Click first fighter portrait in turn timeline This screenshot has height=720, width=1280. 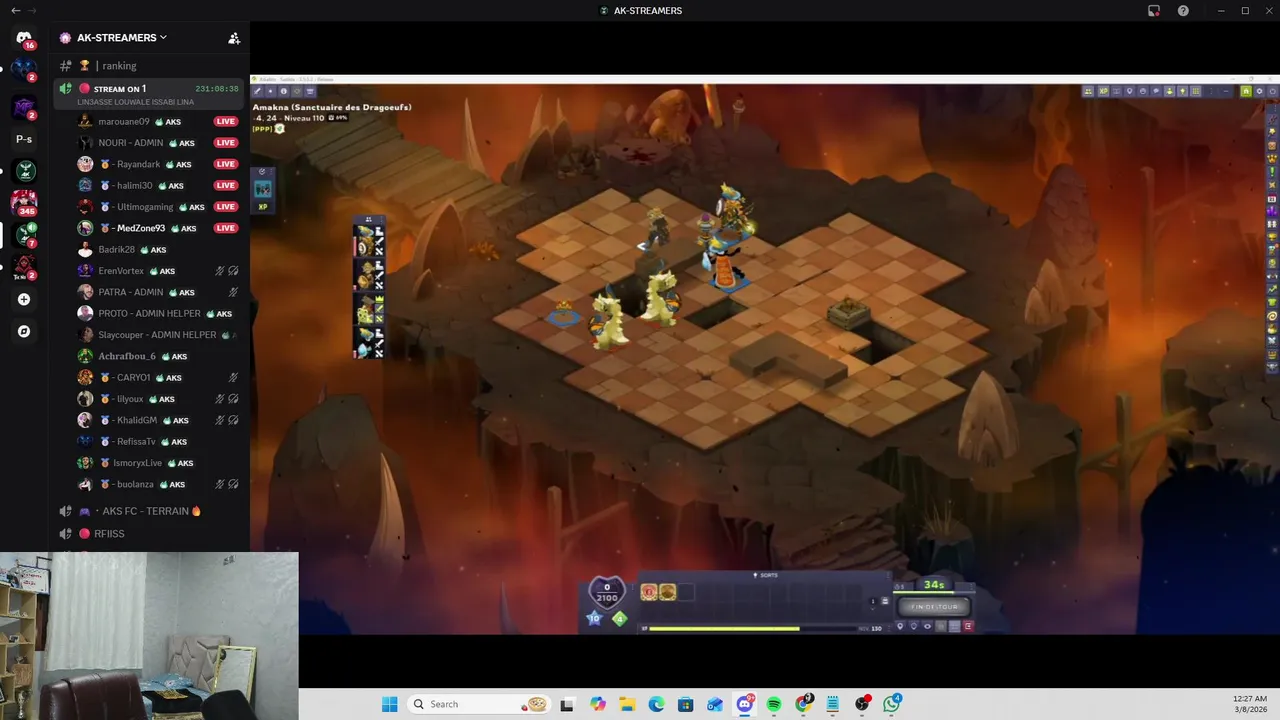pyautogui.click(x=367, y=242)
